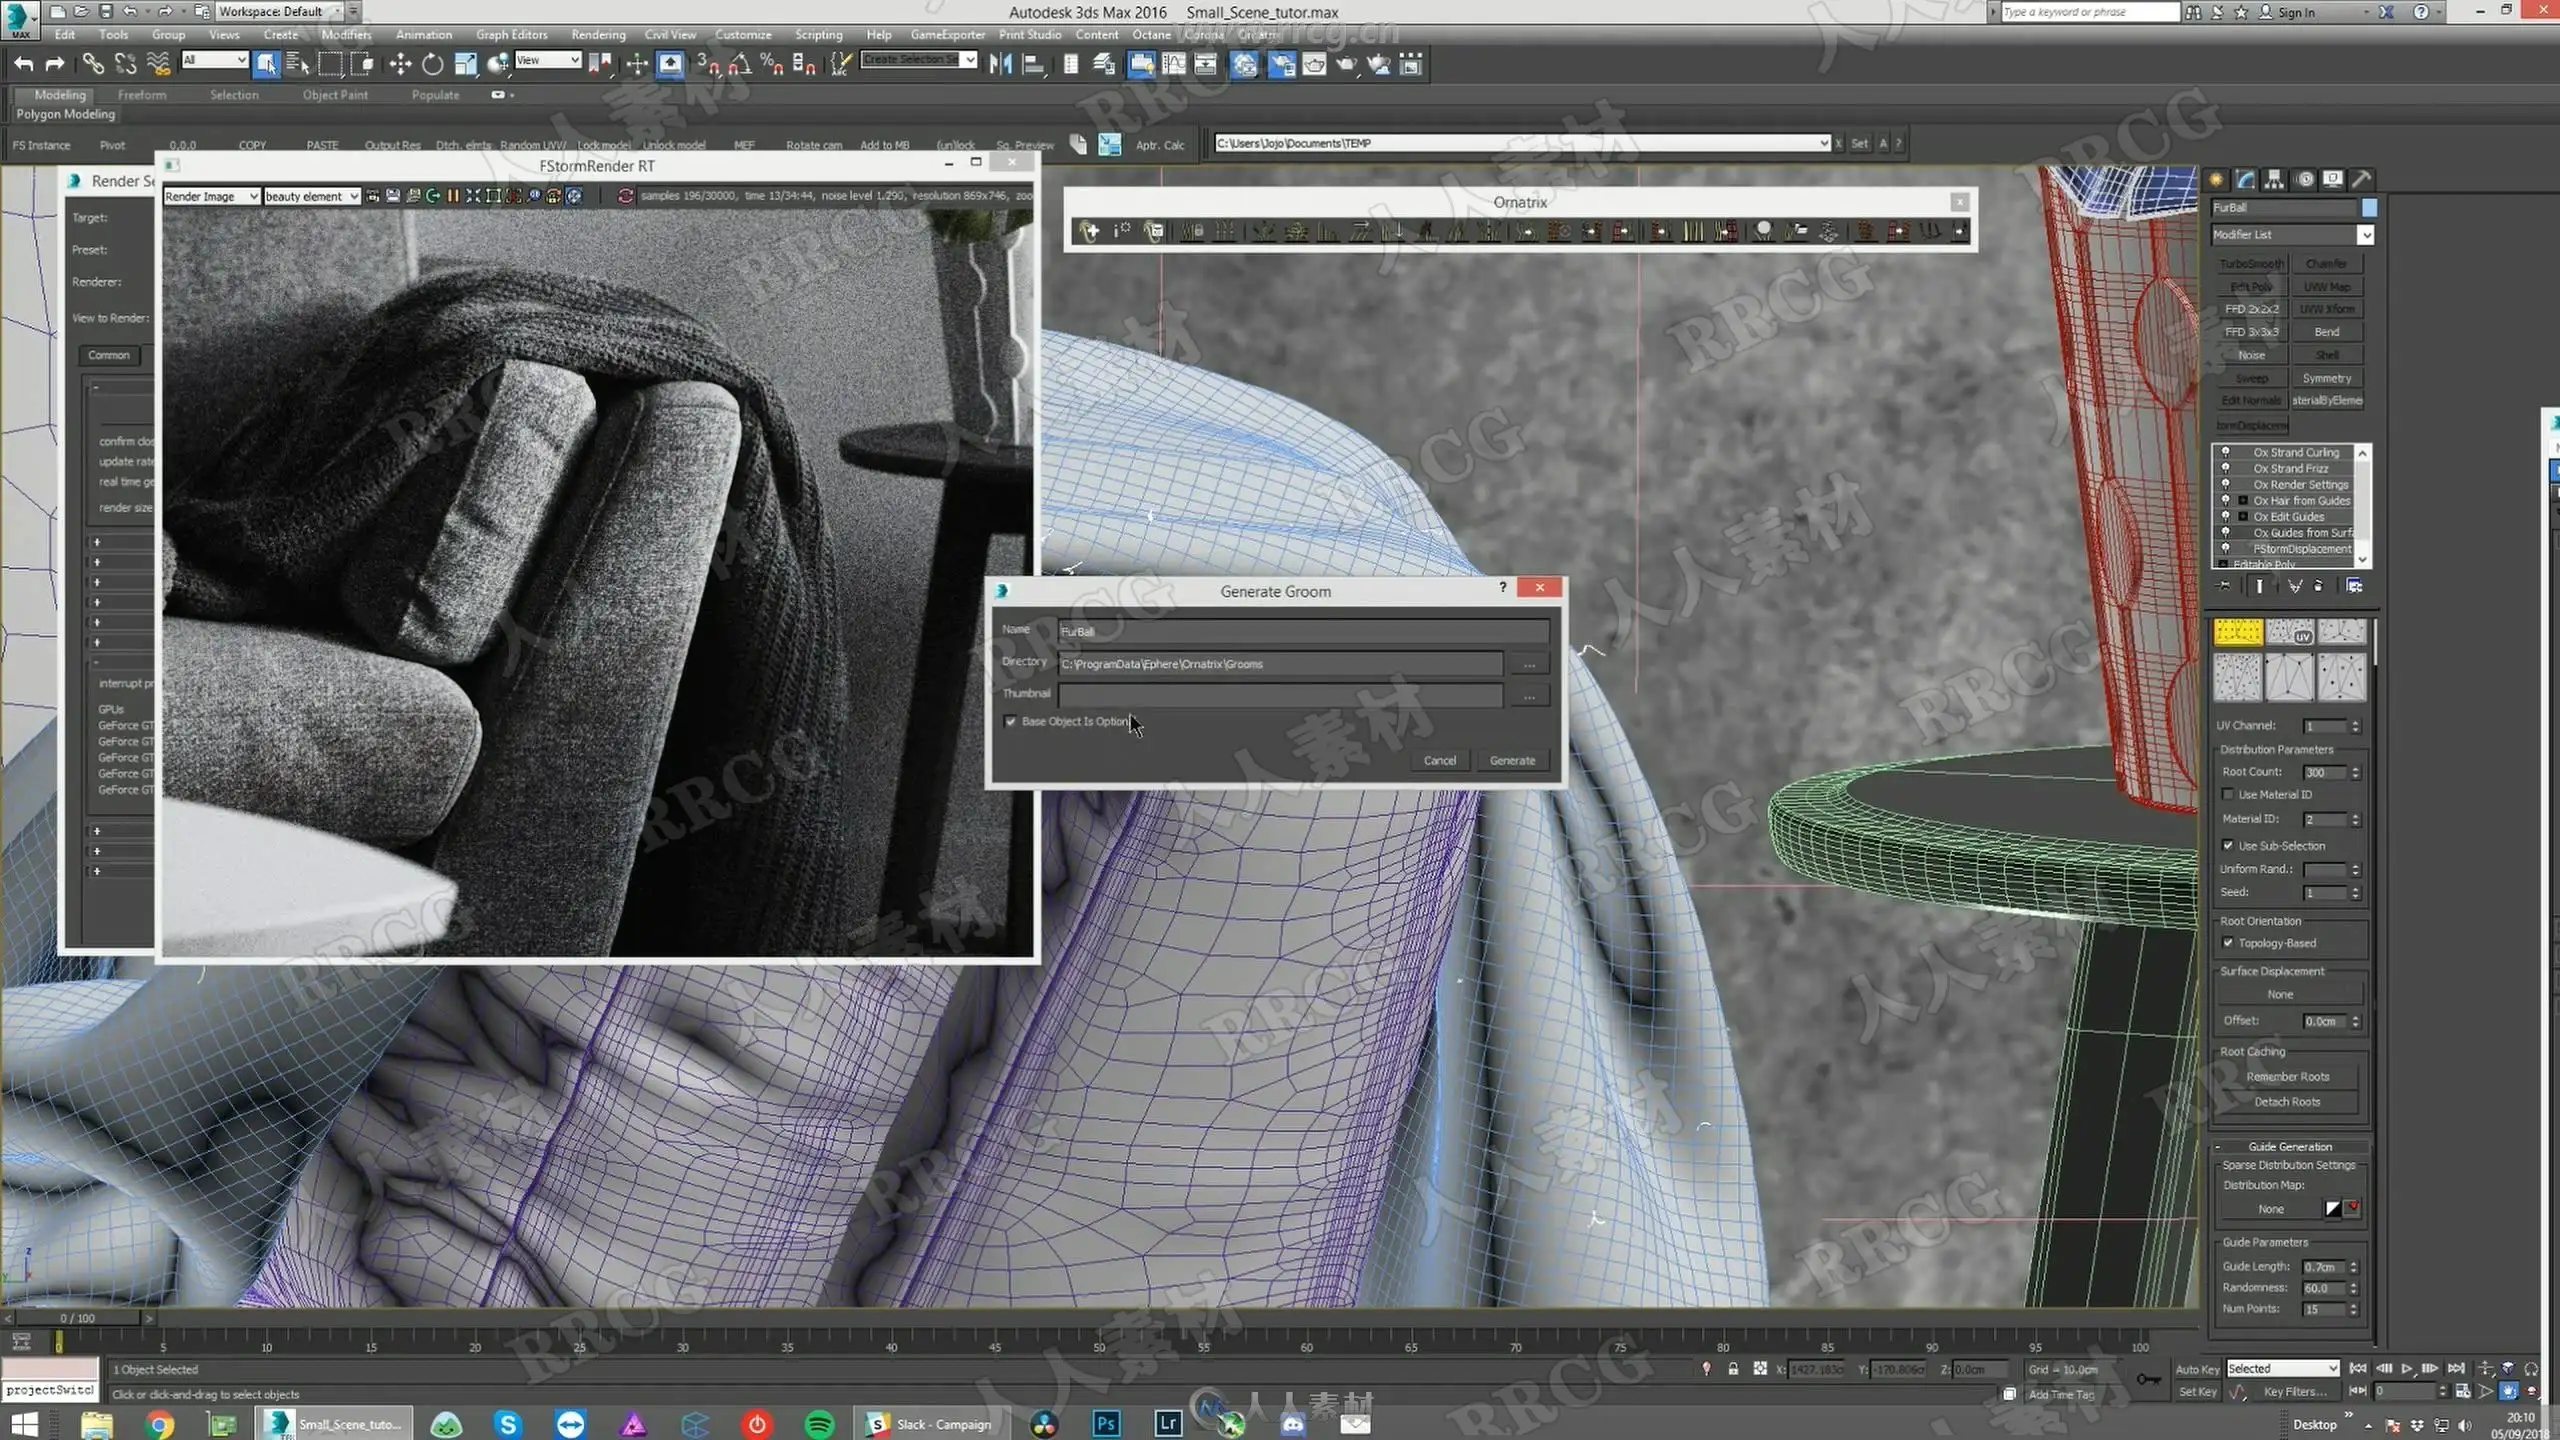2560x1440 pixels.
Task: Switch to the Freeform ribbon tab
Action: (142, 95)
